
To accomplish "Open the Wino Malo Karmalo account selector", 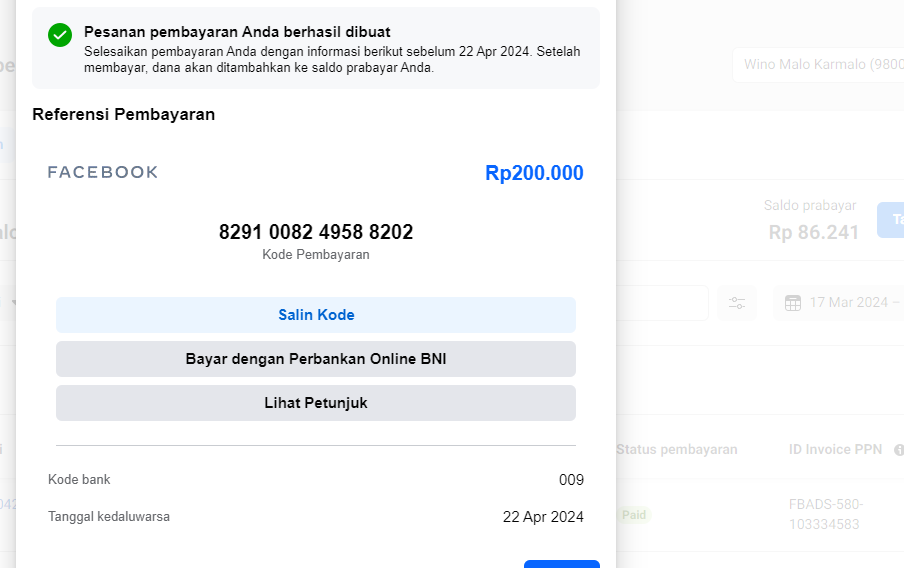I will click(x=818, y=66).
